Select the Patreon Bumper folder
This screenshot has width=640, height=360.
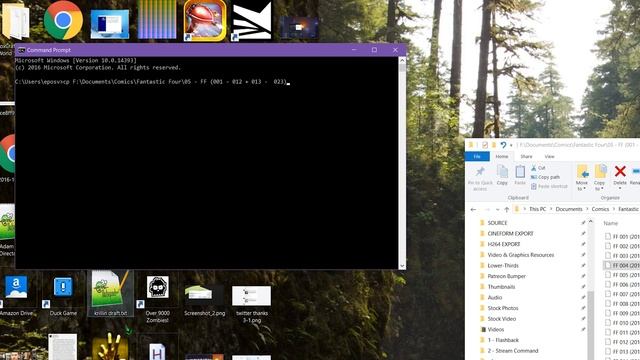[x=507, y=276]
